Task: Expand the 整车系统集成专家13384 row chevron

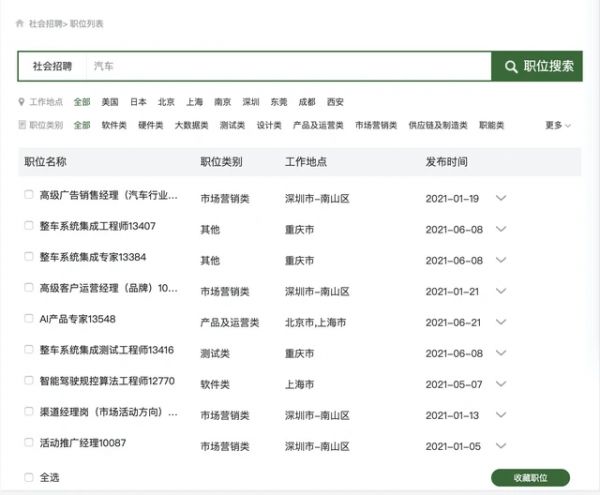Action: point(501,260)
